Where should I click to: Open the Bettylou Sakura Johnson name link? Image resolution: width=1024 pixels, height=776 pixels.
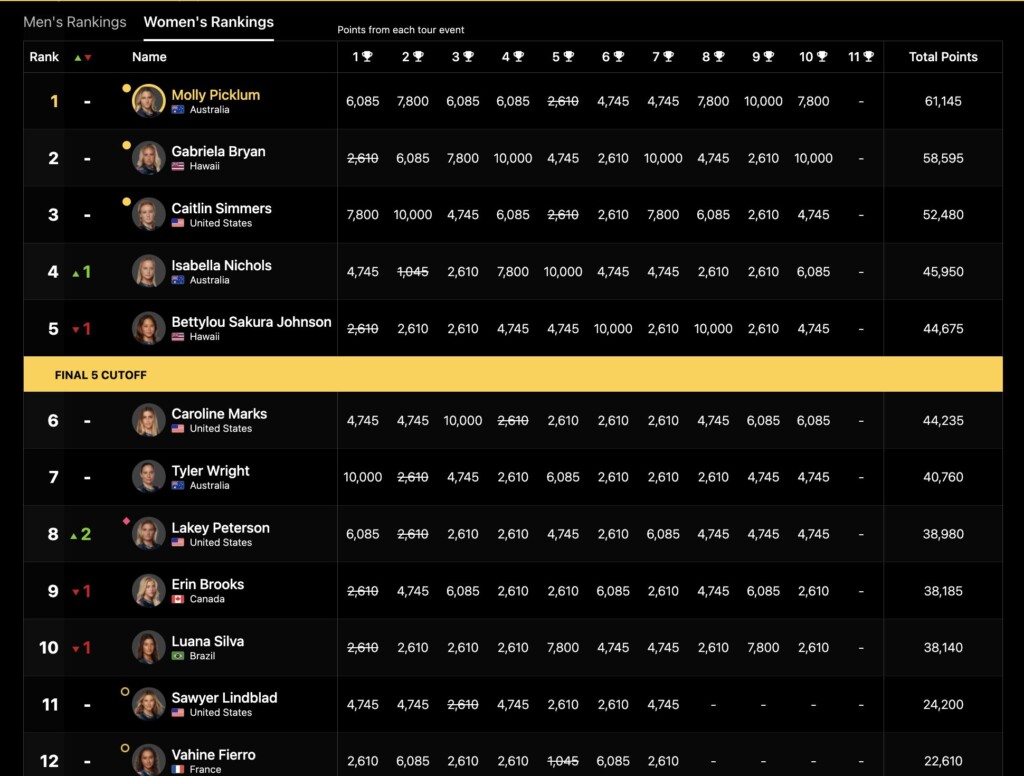click(x=251, y=322)
